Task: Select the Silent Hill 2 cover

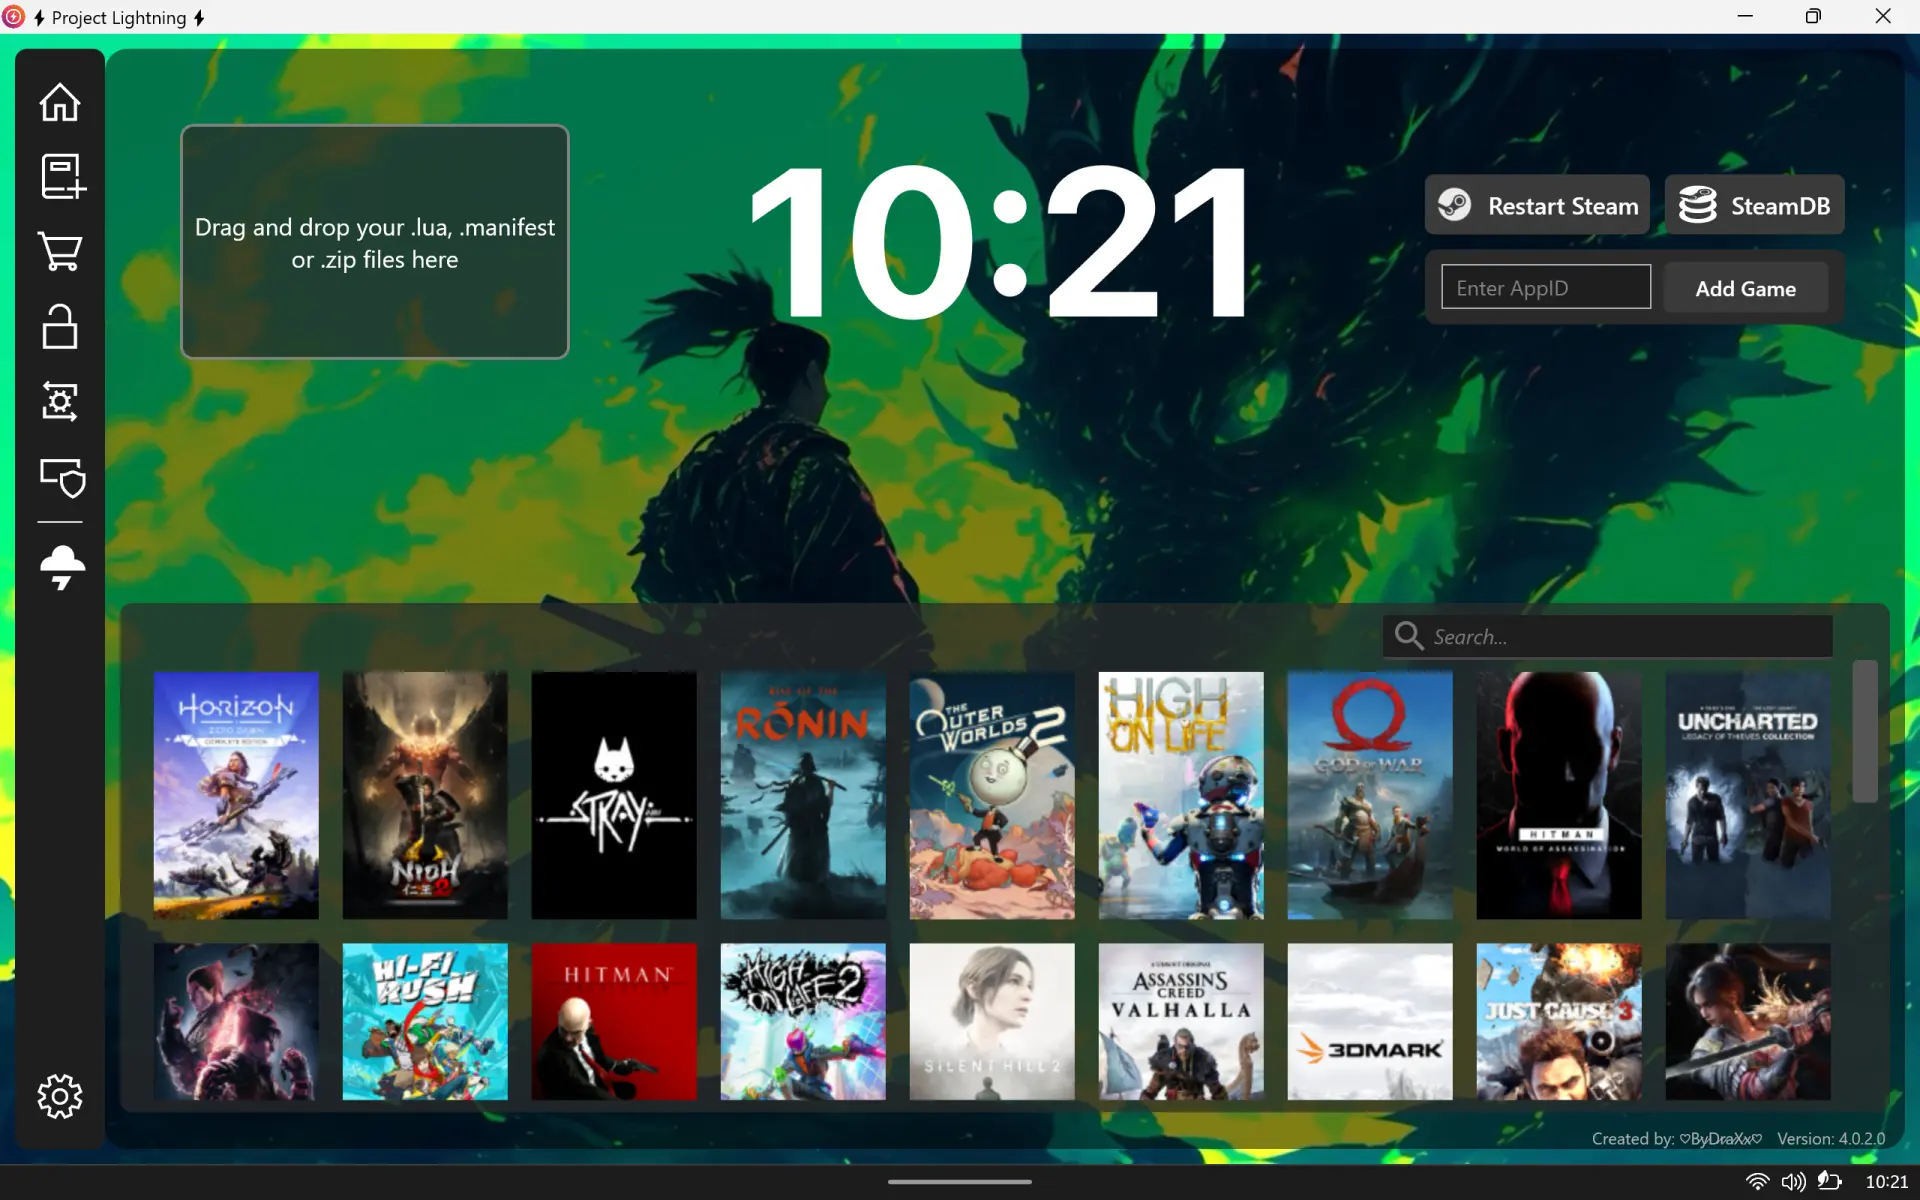Action: (992, 1021)
